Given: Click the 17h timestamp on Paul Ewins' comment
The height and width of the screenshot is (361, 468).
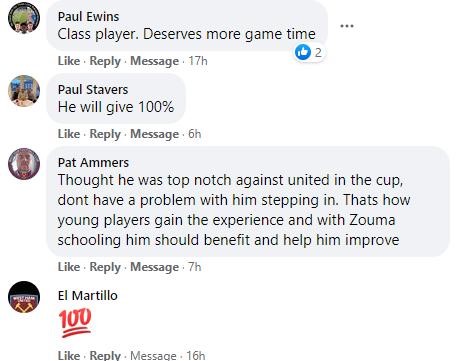Looking at the screenshot, I should click(198, 61).
